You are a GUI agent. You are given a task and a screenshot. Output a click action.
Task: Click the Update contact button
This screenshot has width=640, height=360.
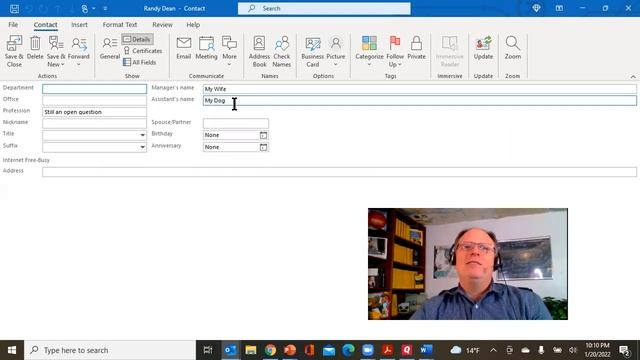483,48
